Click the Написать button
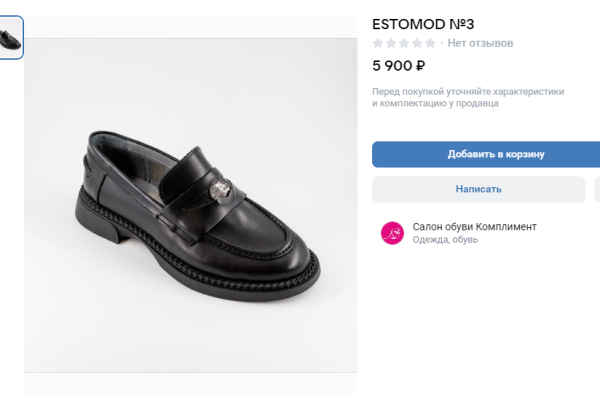This screenshot has width=600, height=400. [478, 189]
